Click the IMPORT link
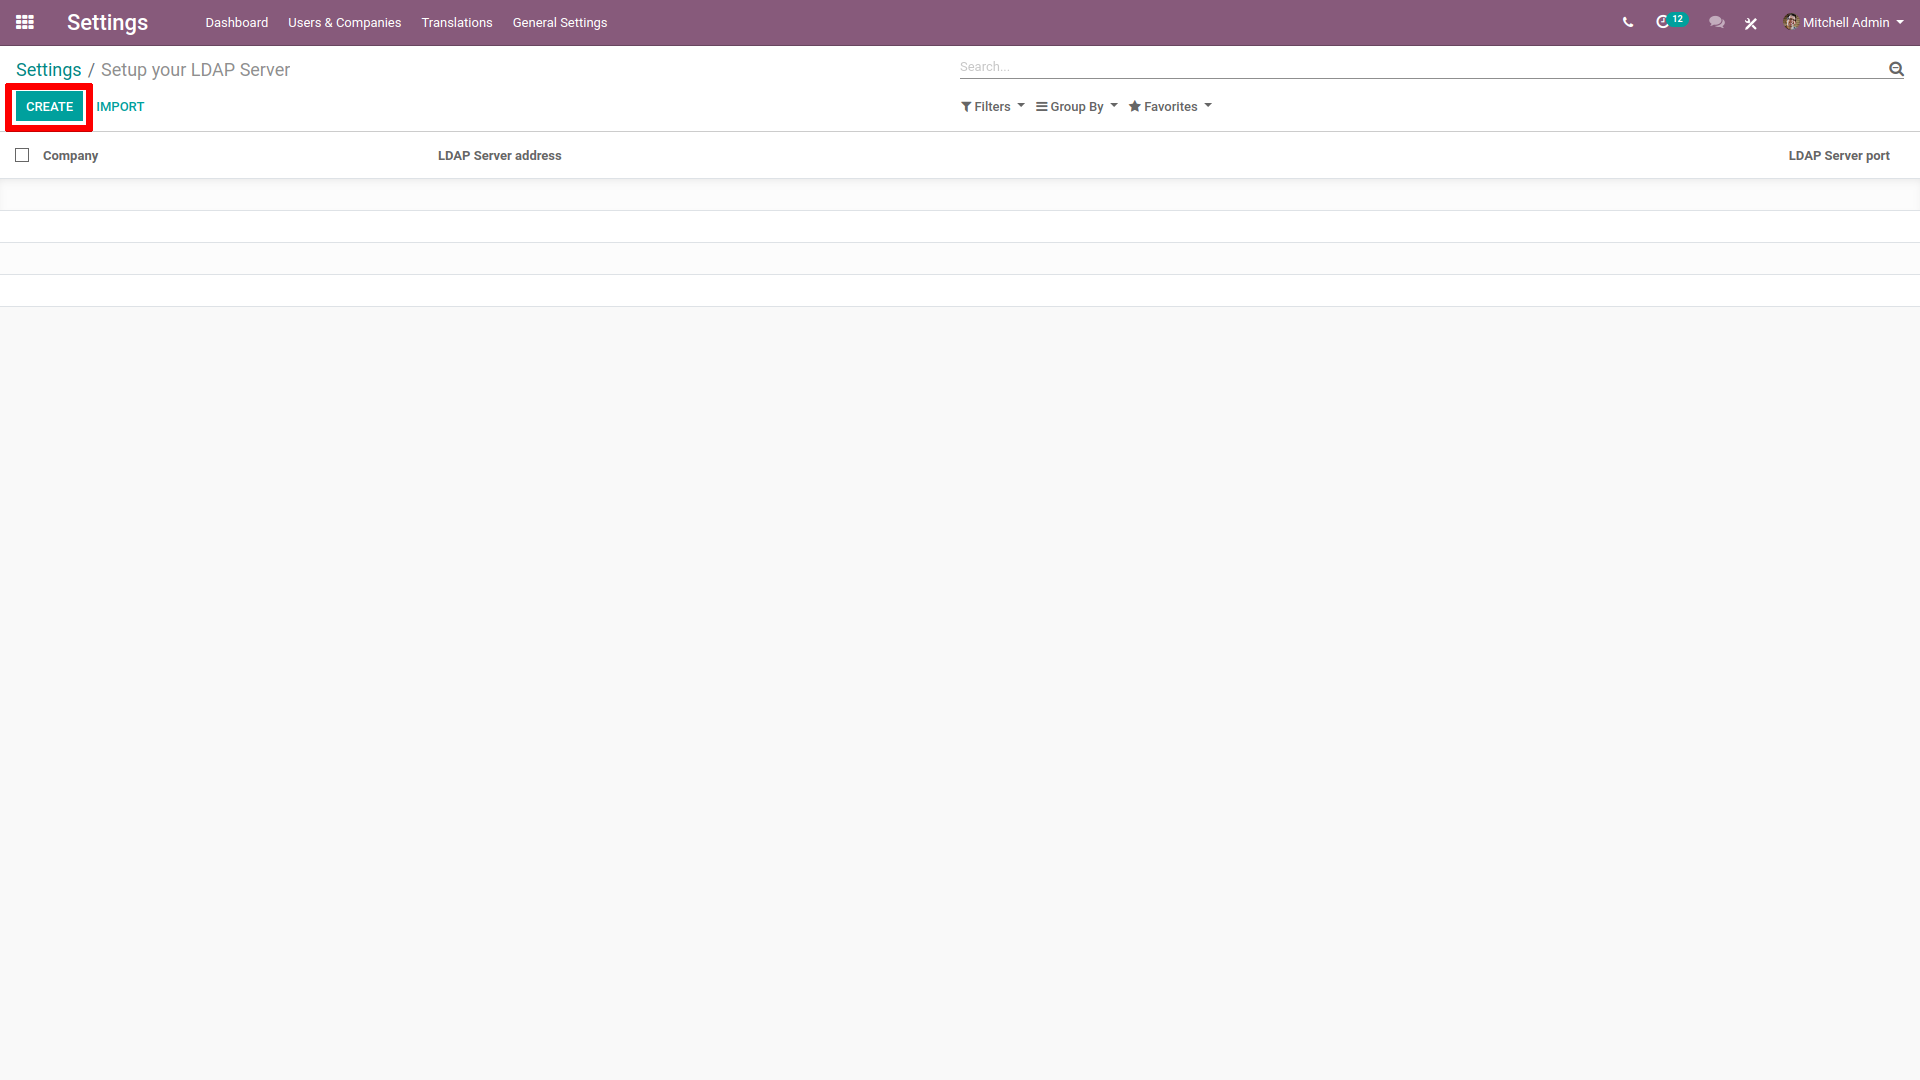The image size is (1920, 1080). coord(121,107)
